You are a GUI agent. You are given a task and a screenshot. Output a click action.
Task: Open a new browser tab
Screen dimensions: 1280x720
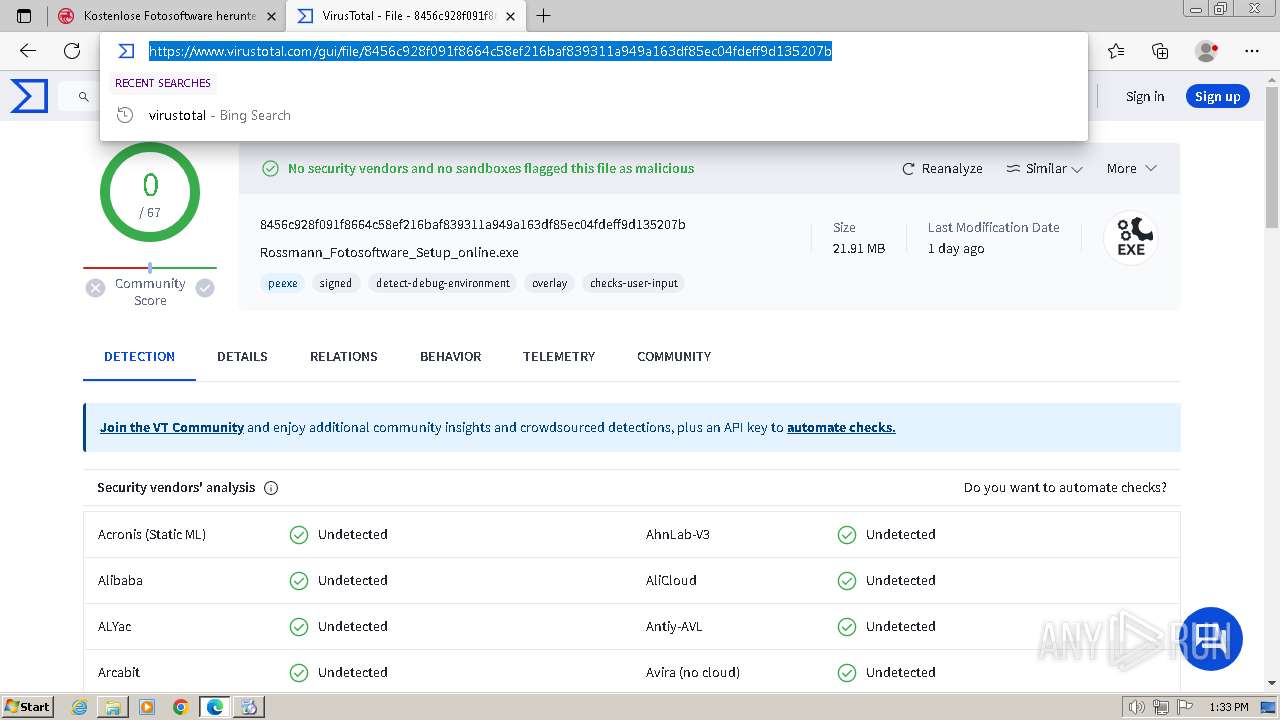[544, 16]
